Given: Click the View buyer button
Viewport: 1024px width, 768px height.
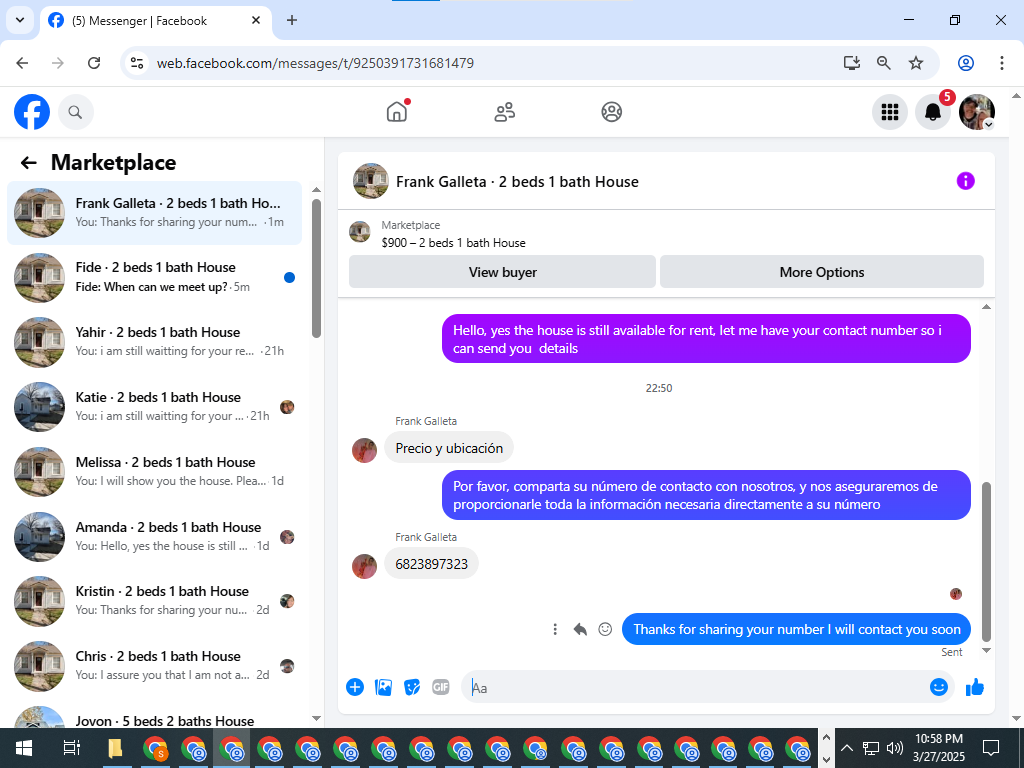Looking at the screenshot, I should [x=502, y=272].
